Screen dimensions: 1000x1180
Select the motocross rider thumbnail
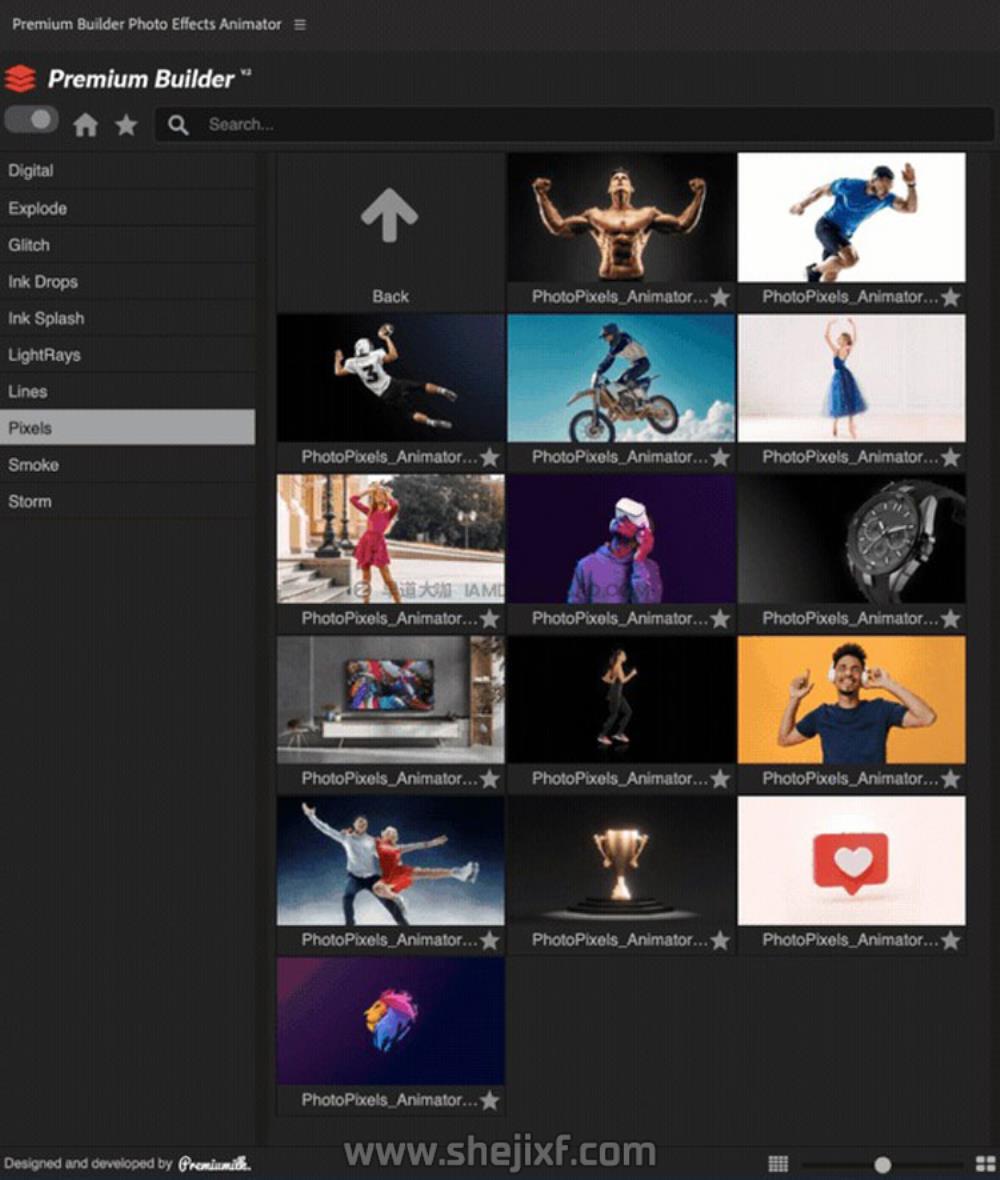tap(621, 378)
